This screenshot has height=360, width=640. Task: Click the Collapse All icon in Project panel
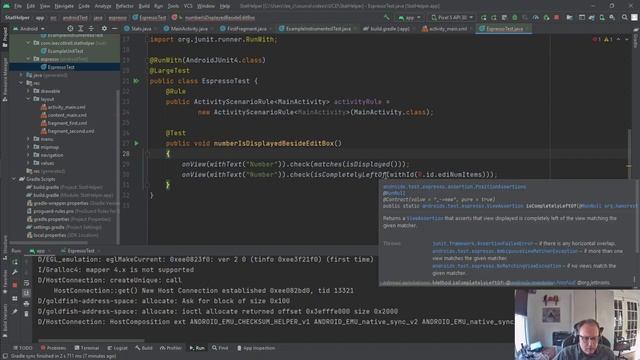click(x=91, y=29)
